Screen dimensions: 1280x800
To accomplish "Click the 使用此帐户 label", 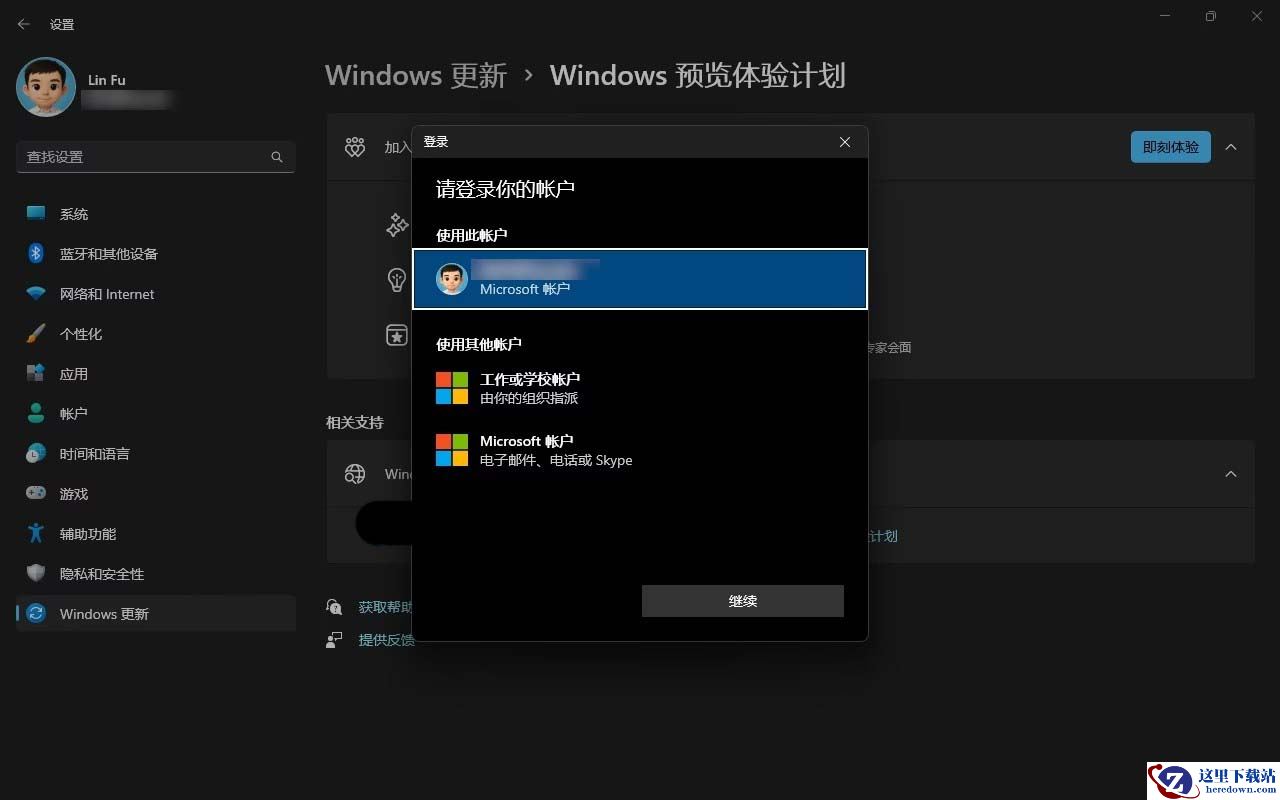I will click(x=472, y=235).
